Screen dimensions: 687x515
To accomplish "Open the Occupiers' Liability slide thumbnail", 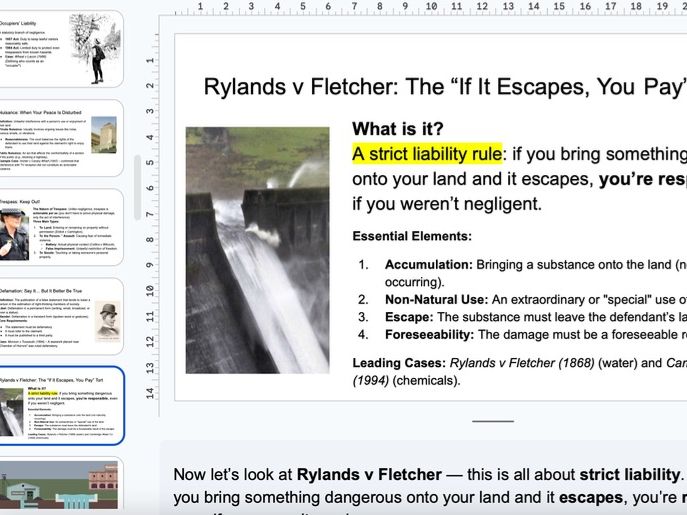I will click(60, 49).
